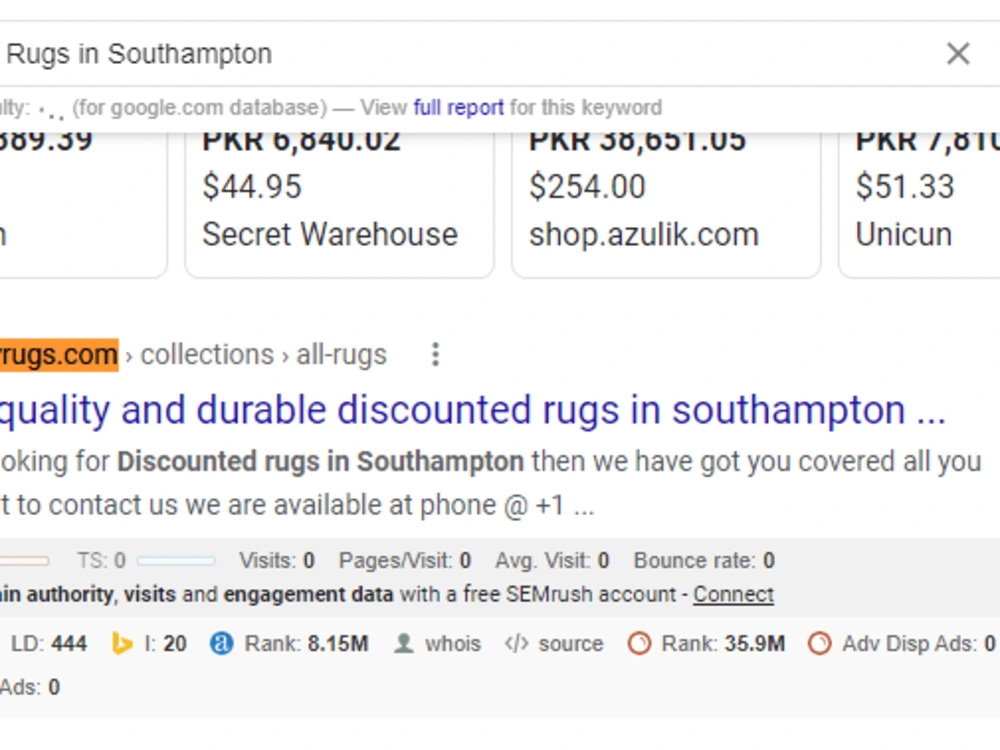
Task: Click the Connect link for SEMrush account
Action: pos(733,594)
